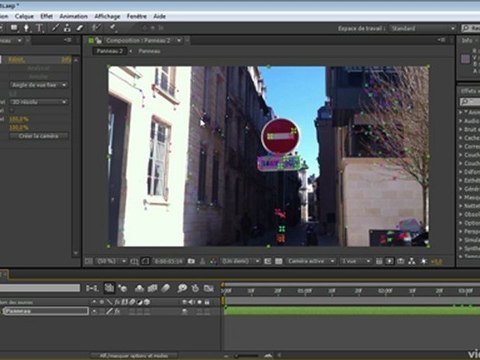Toggle the checkbox below 3D résolu dropdown
This screenshot has width=480, height=360.
pyautogui.click(x=12, y=110)
